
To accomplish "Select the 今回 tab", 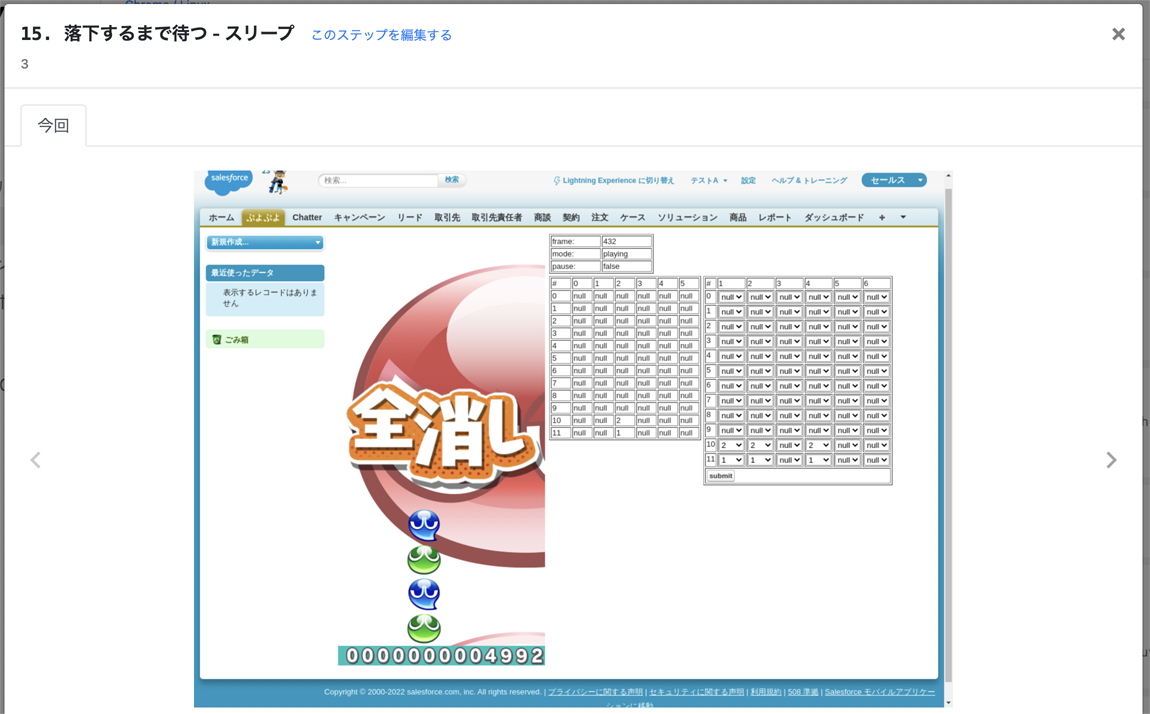I will (54, 125).
